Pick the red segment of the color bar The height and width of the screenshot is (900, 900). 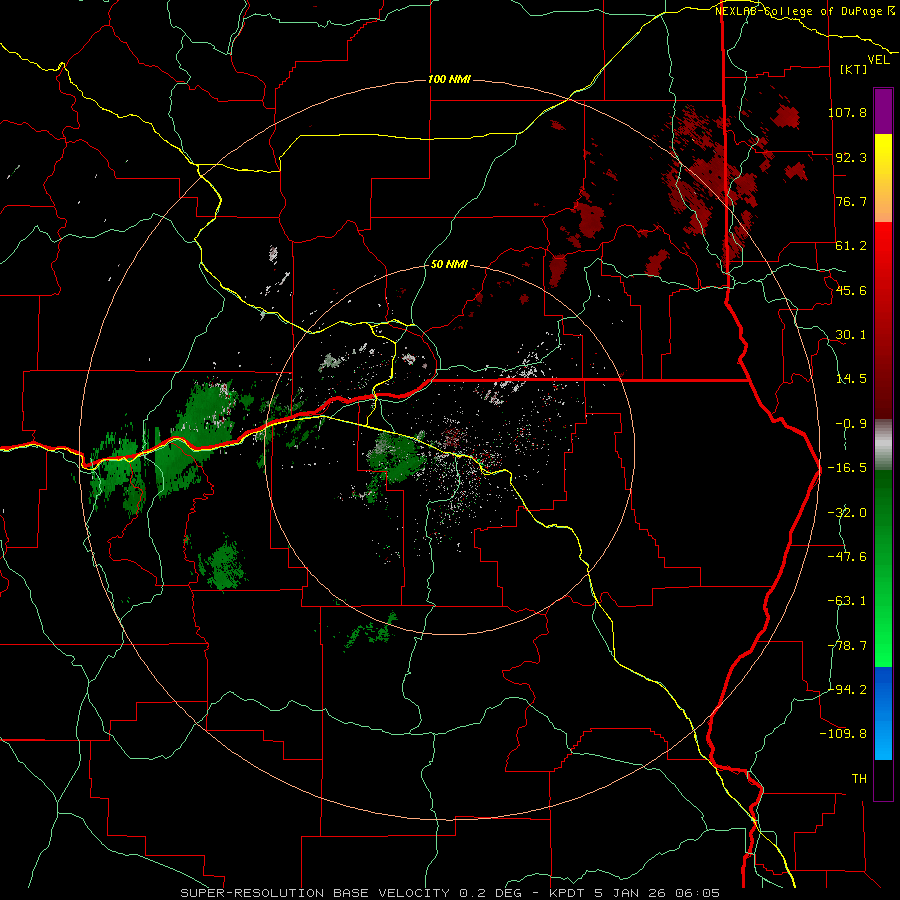[x=883, y=320]
